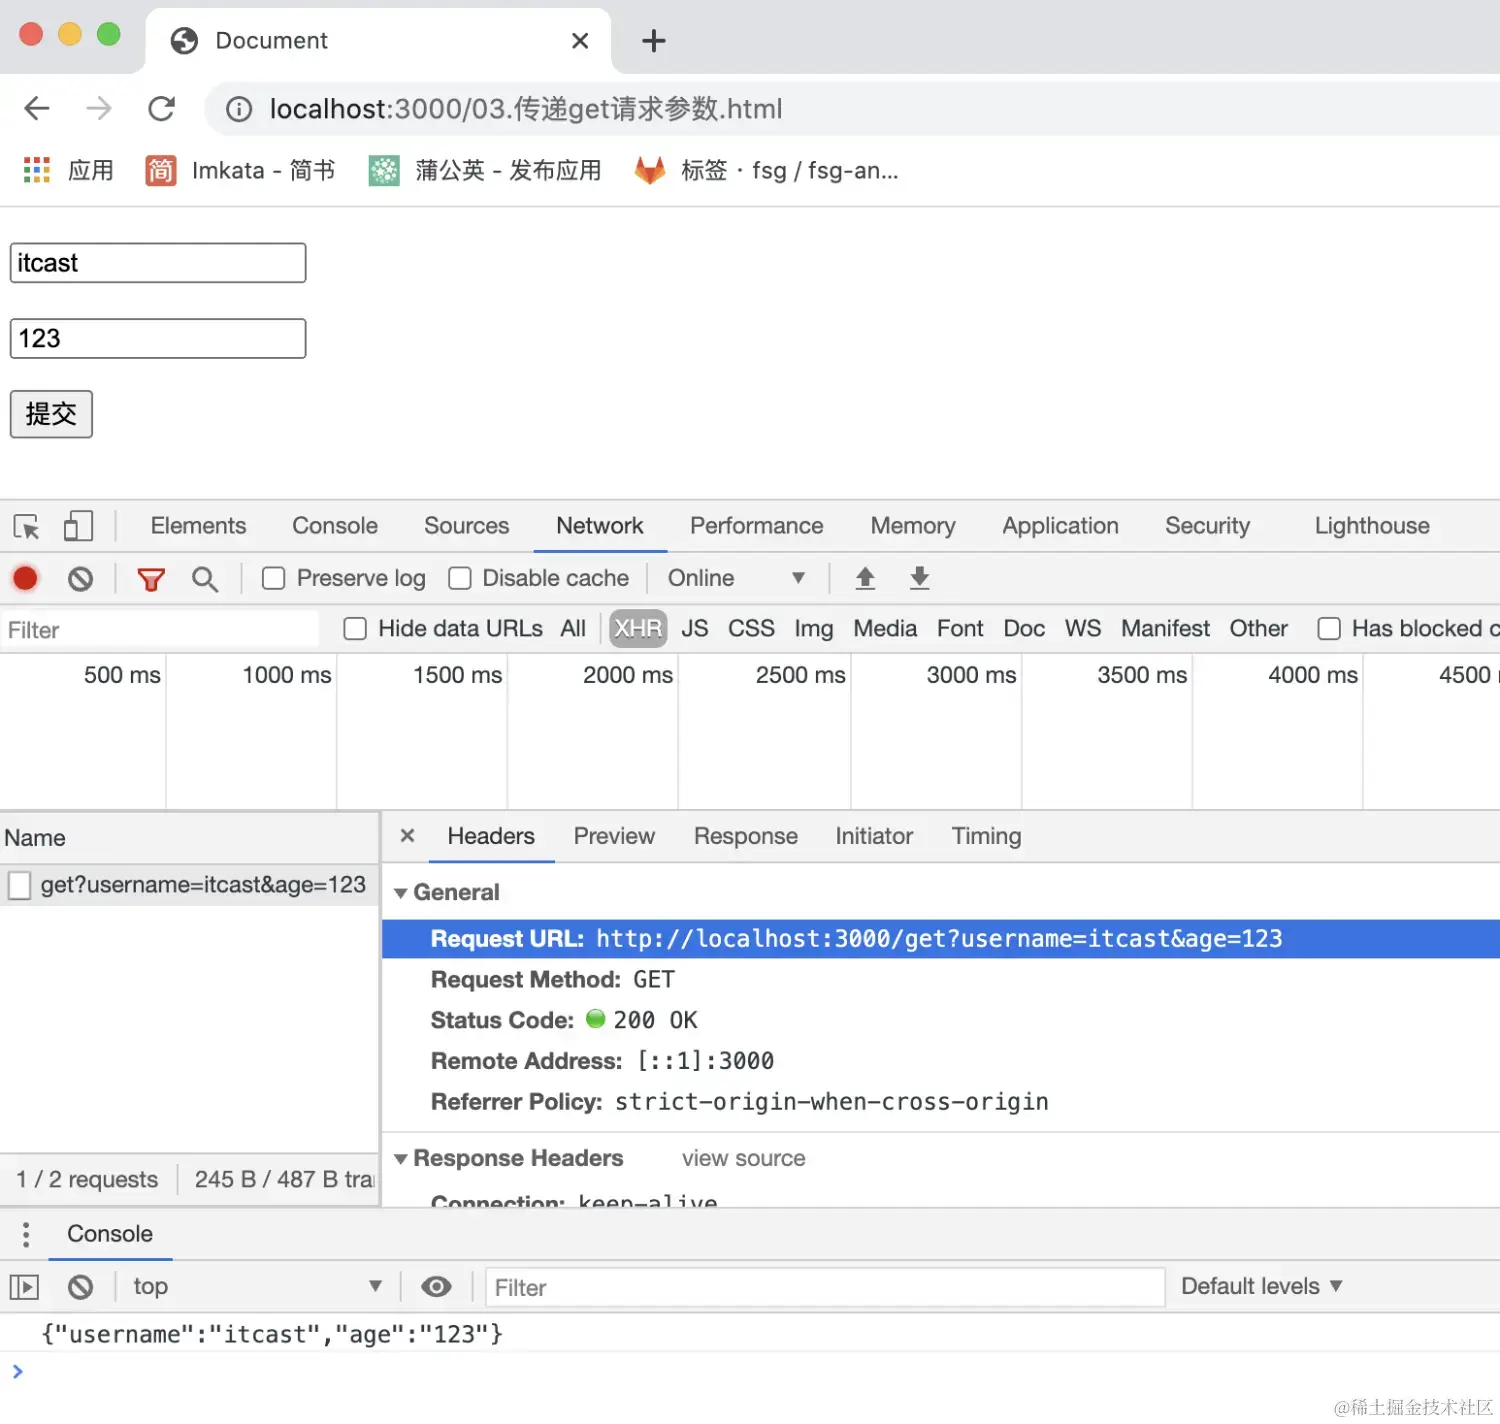Filter requests by CSS type

[751, 628]
